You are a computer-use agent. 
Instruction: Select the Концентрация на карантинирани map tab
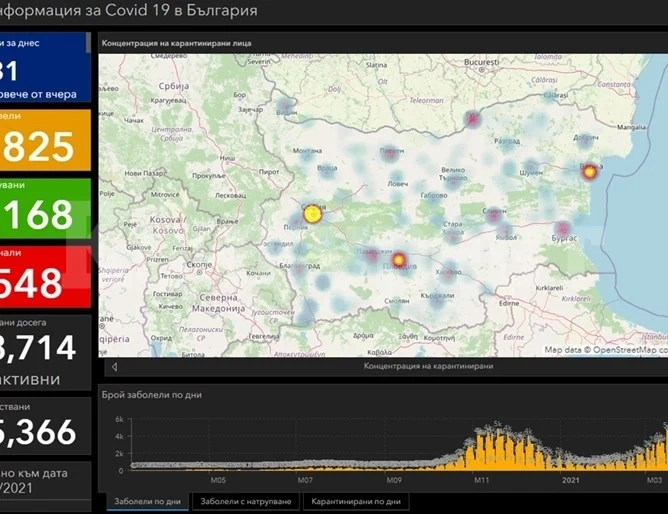(x=428, y=366)
